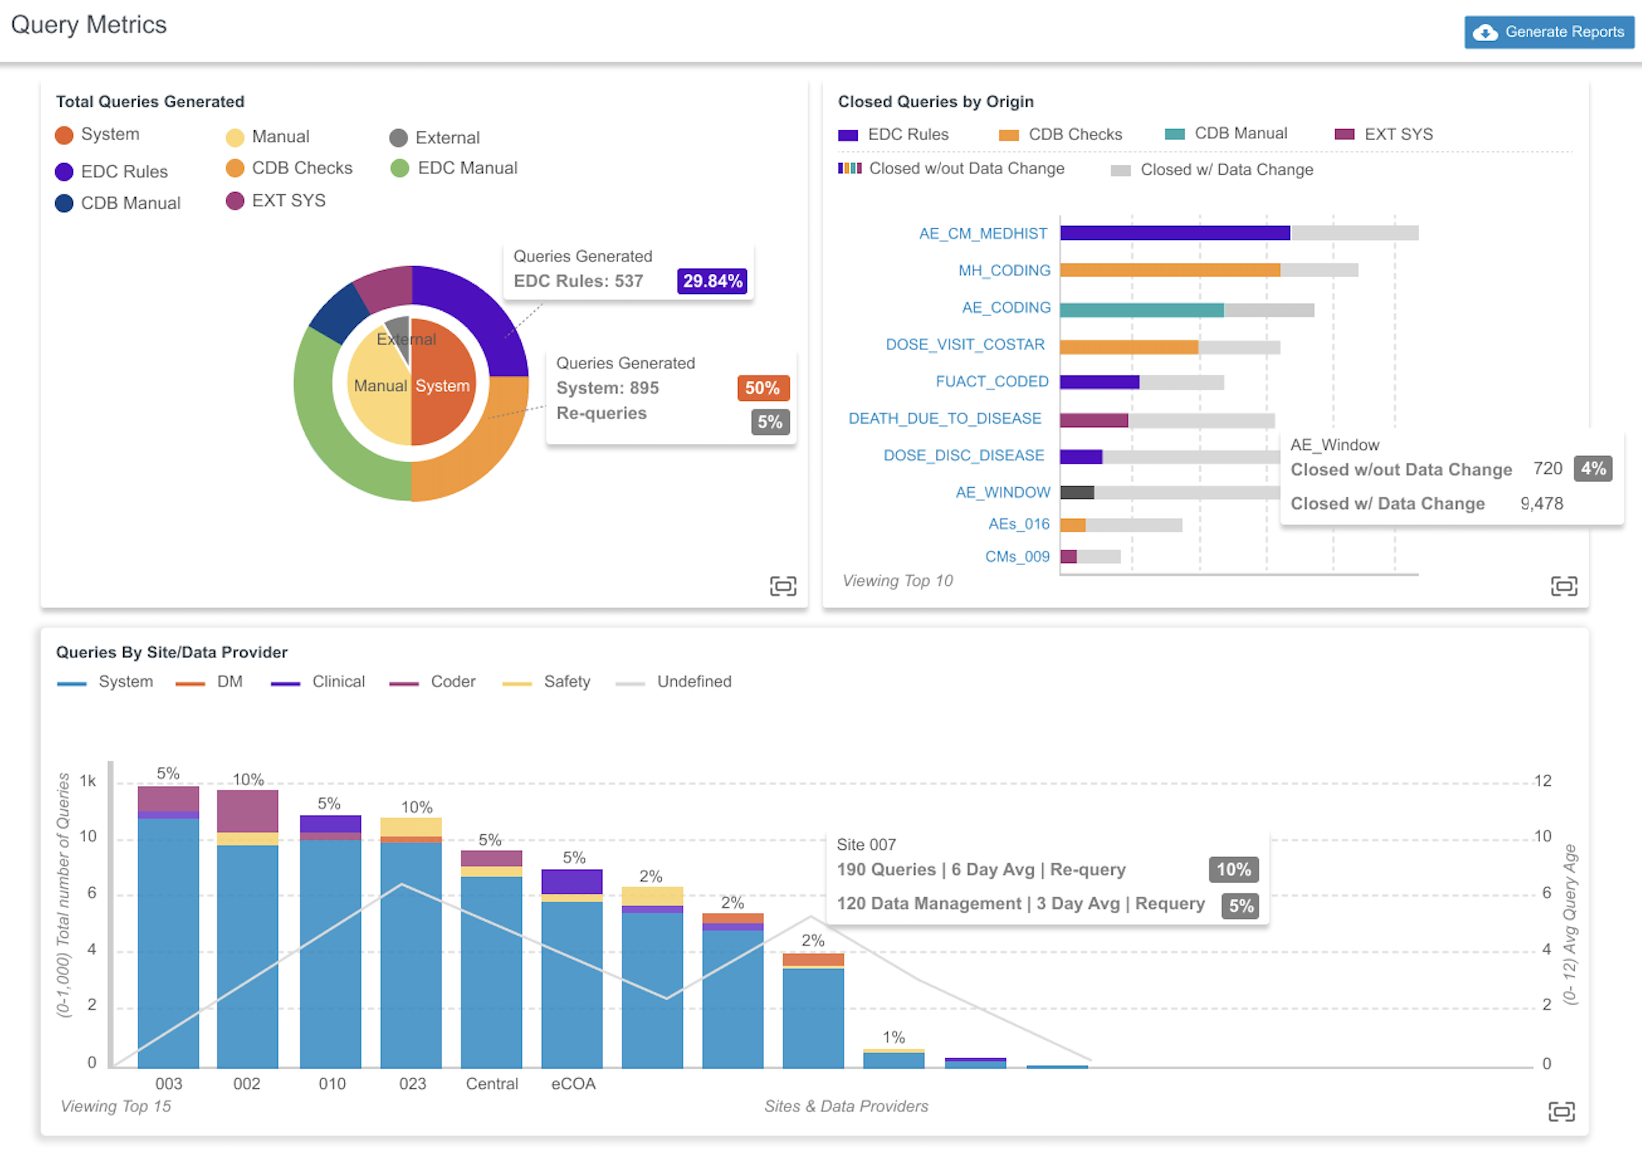Image resolution: width=1642 pixels, height=1158 pixels.
Task: Toggle the Coder series legend
Action: (433, 682)
